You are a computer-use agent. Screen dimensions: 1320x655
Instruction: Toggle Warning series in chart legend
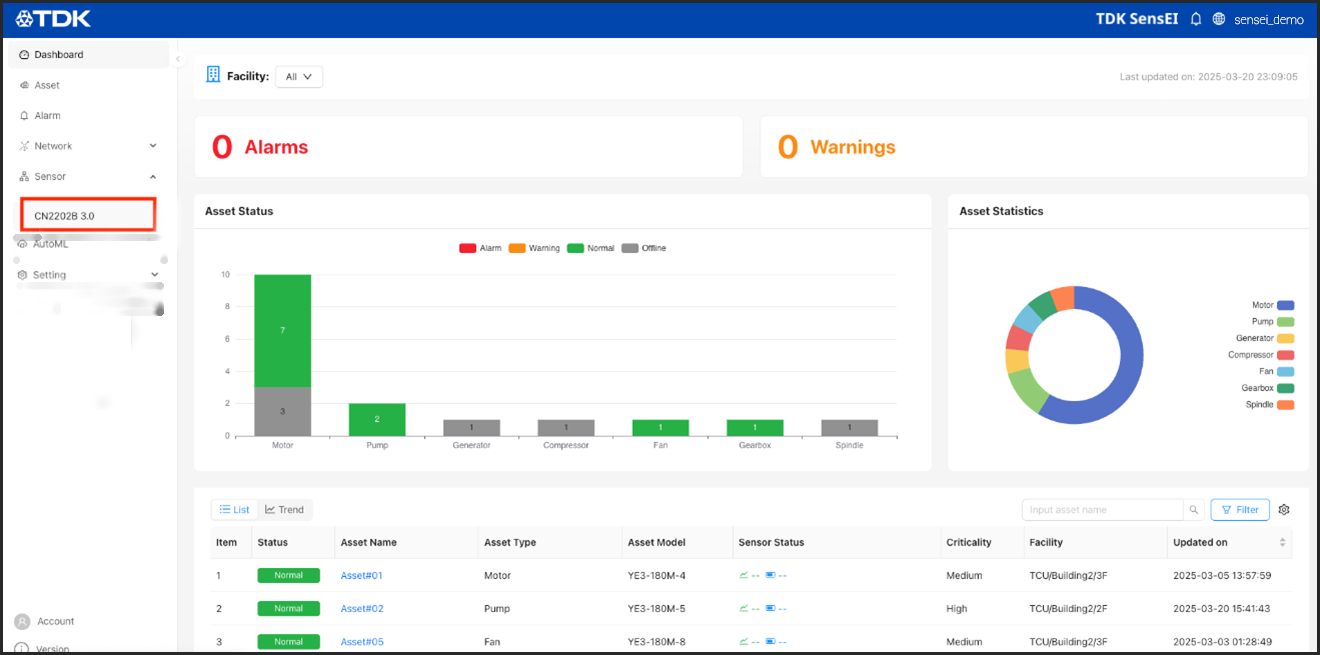click(534, 248)
